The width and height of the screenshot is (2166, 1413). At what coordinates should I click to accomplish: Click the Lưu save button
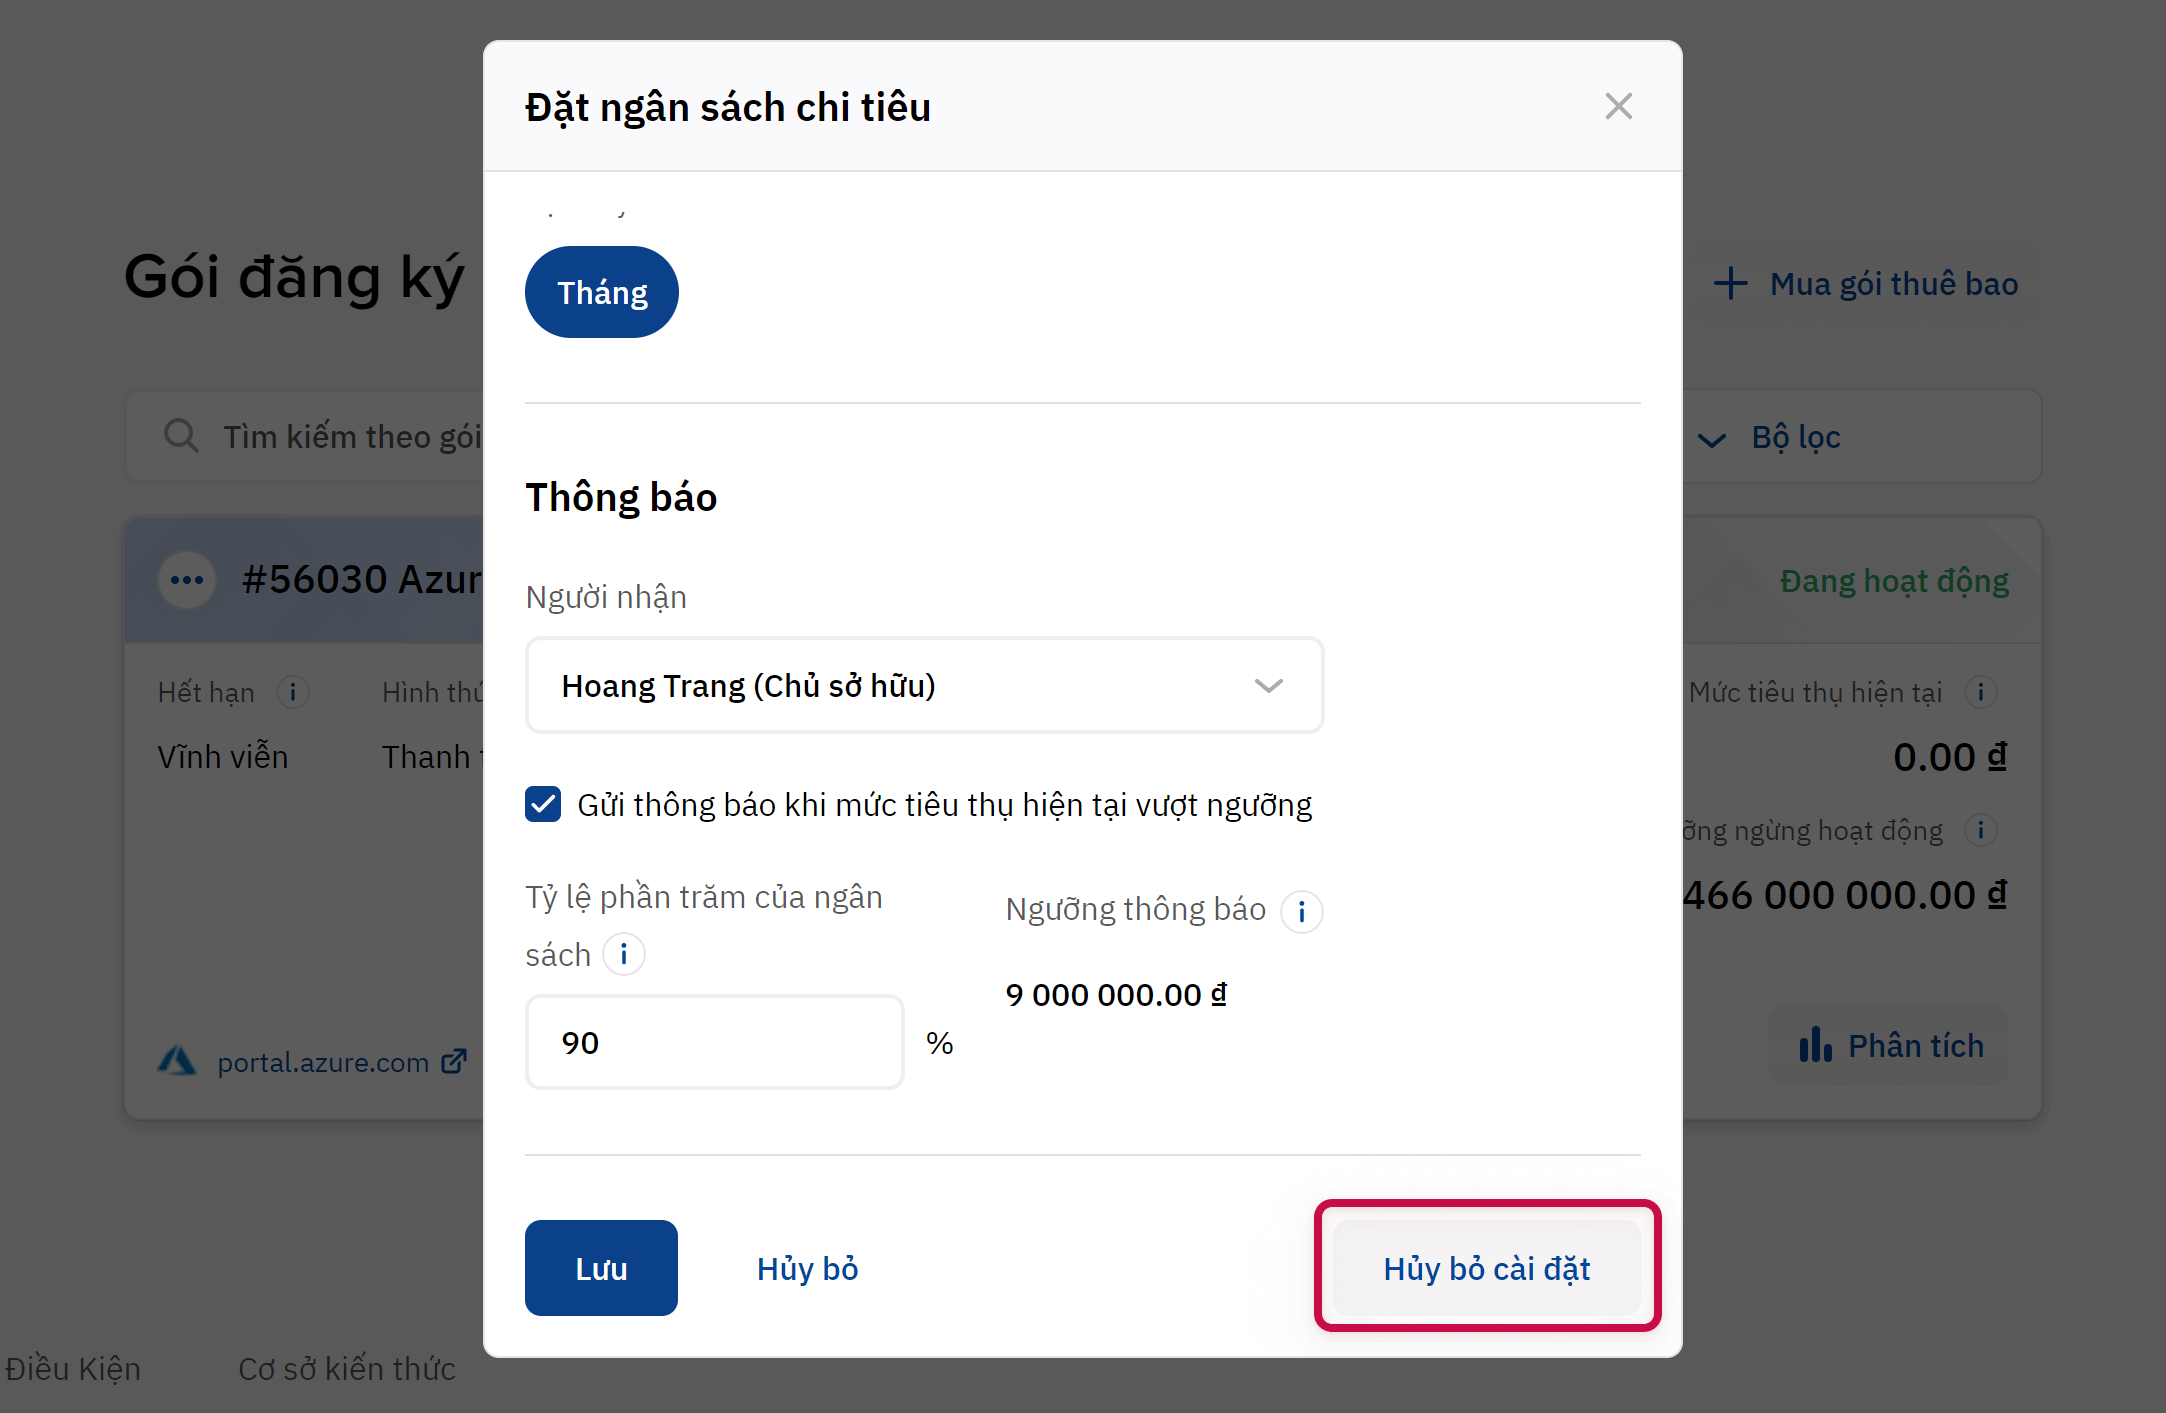601,1268
